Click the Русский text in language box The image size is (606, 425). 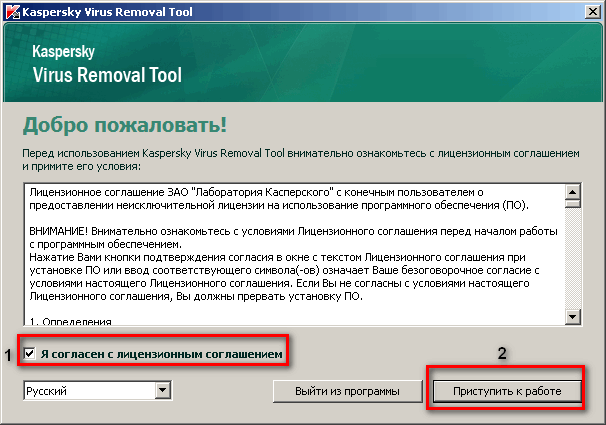click(46, 391)
